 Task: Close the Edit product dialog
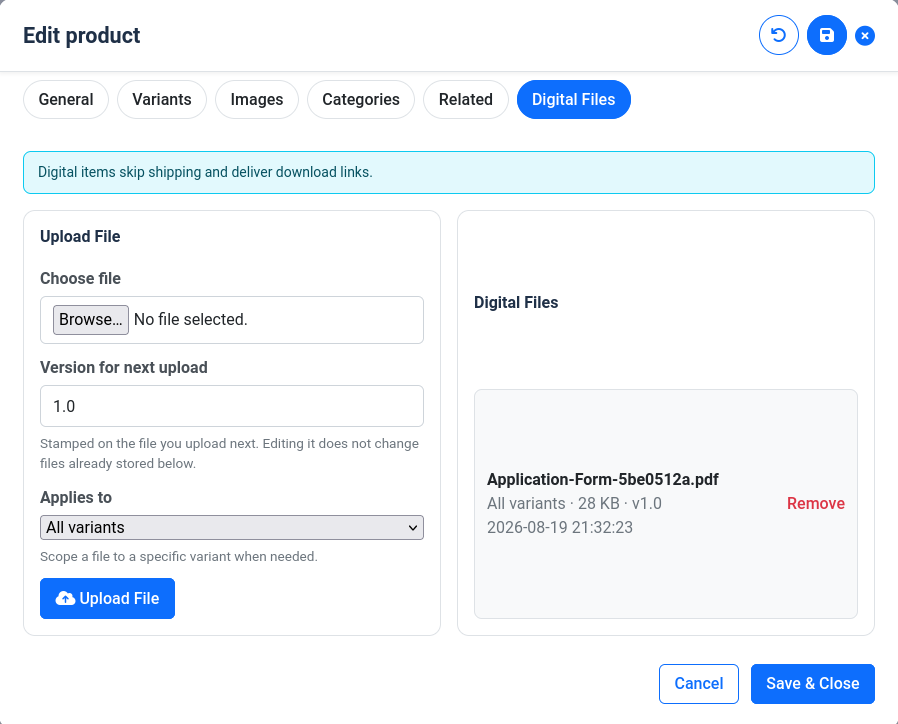(865, 36)
